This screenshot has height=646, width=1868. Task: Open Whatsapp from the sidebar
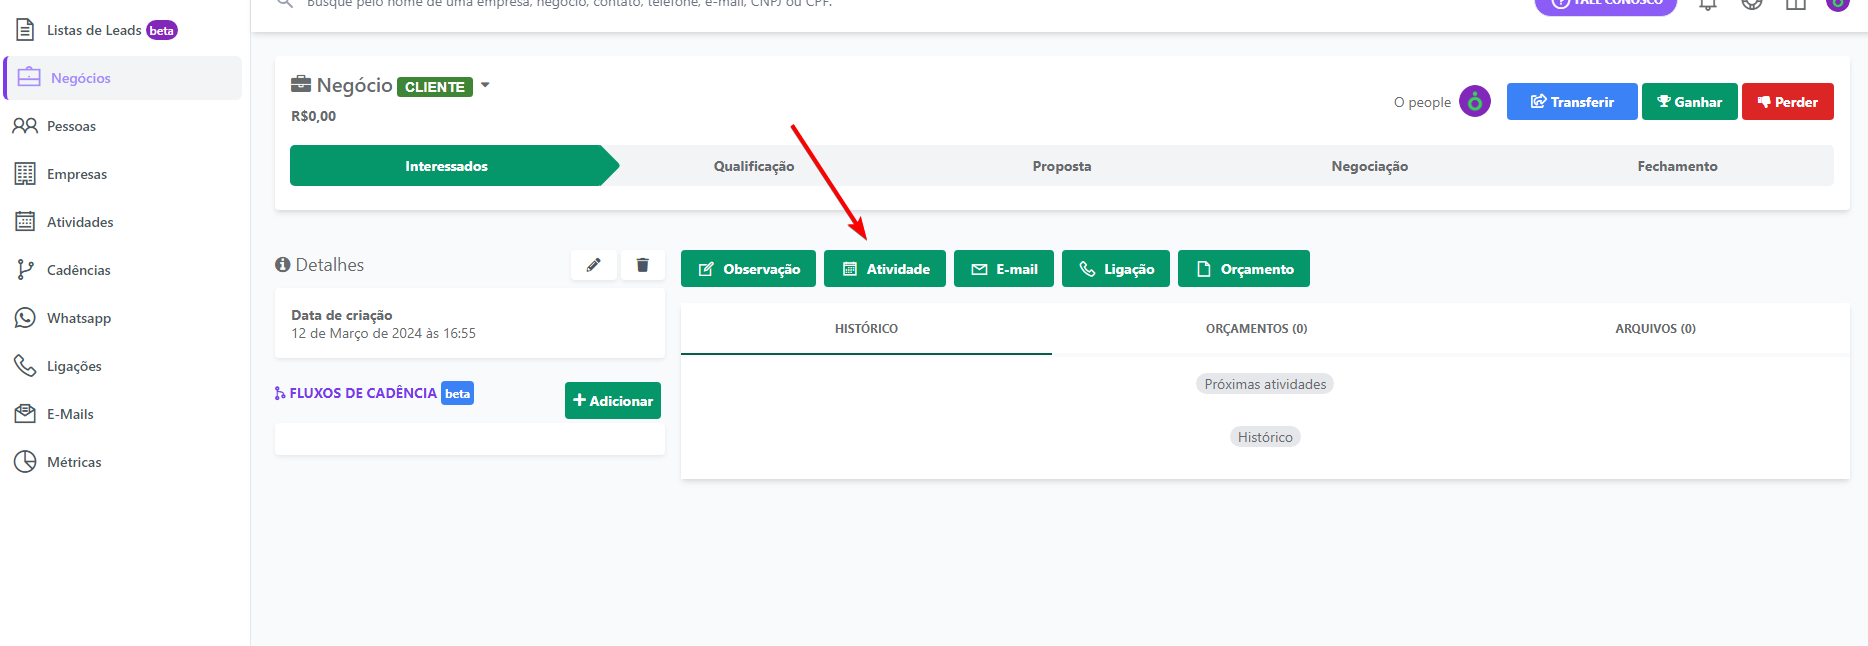79,318
